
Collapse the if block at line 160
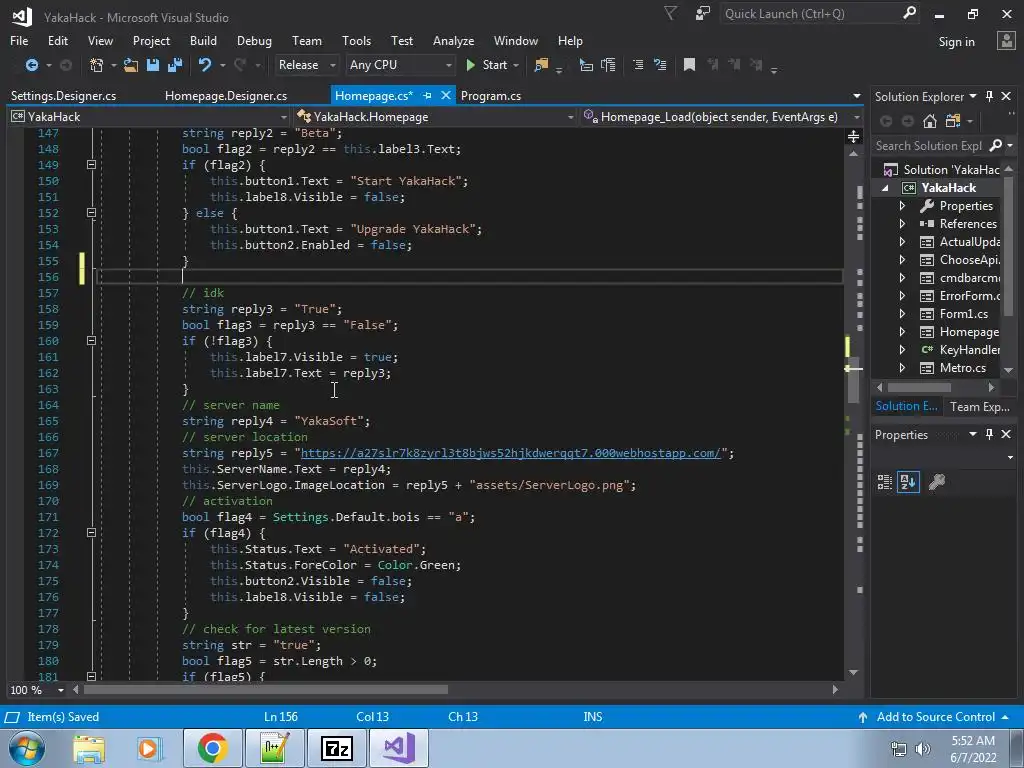91,340
